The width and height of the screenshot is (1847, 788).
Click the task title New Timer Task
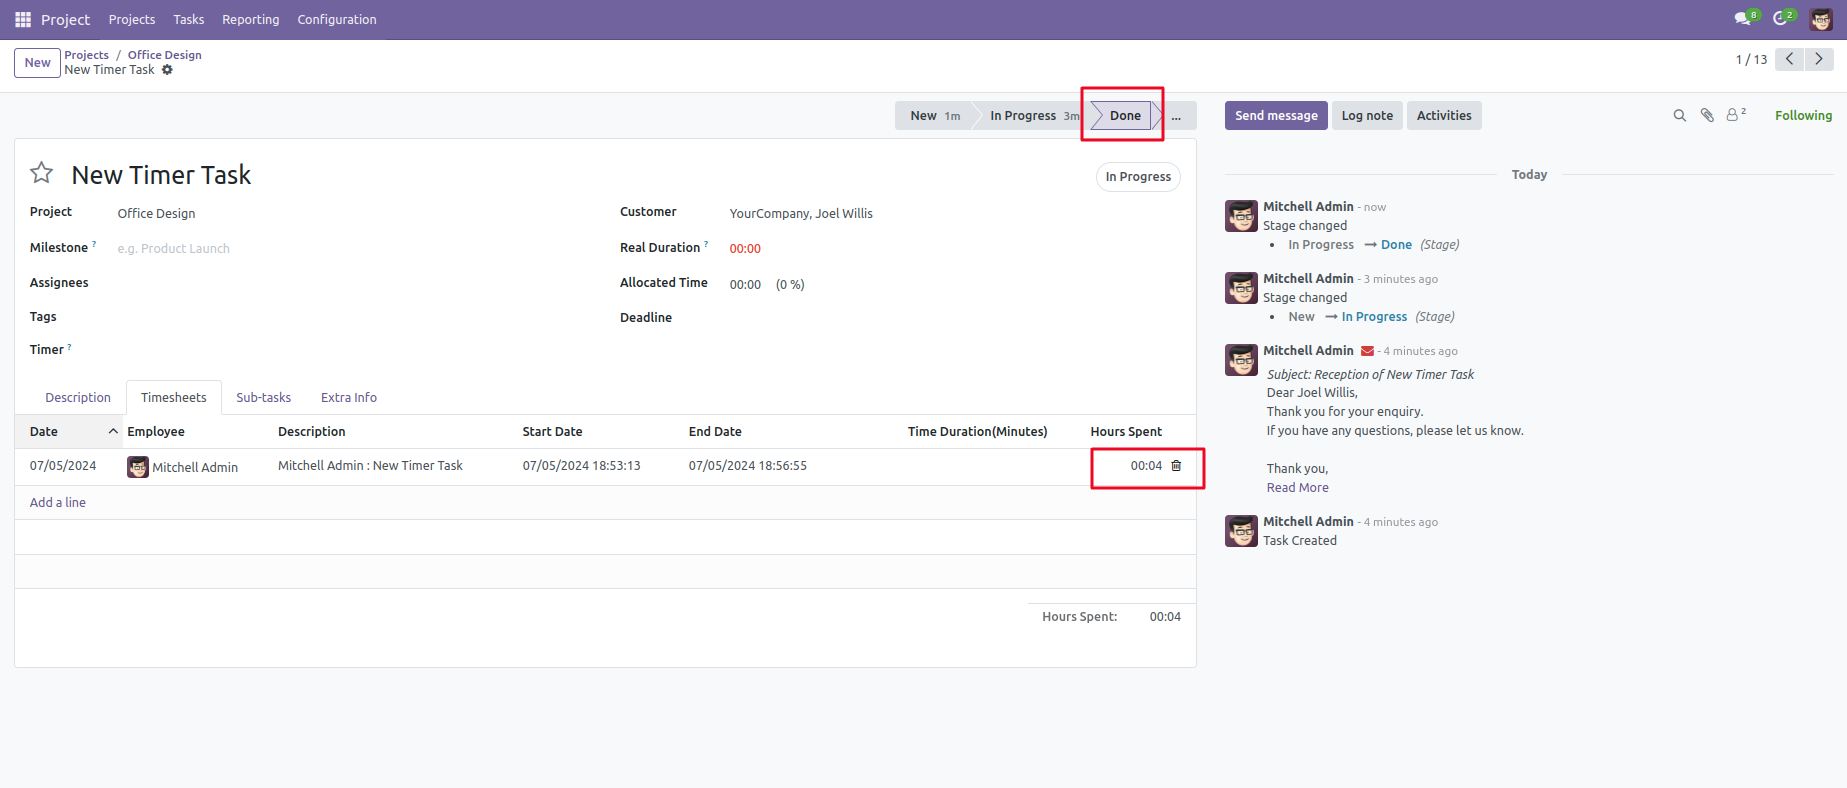tap(161, 175)
